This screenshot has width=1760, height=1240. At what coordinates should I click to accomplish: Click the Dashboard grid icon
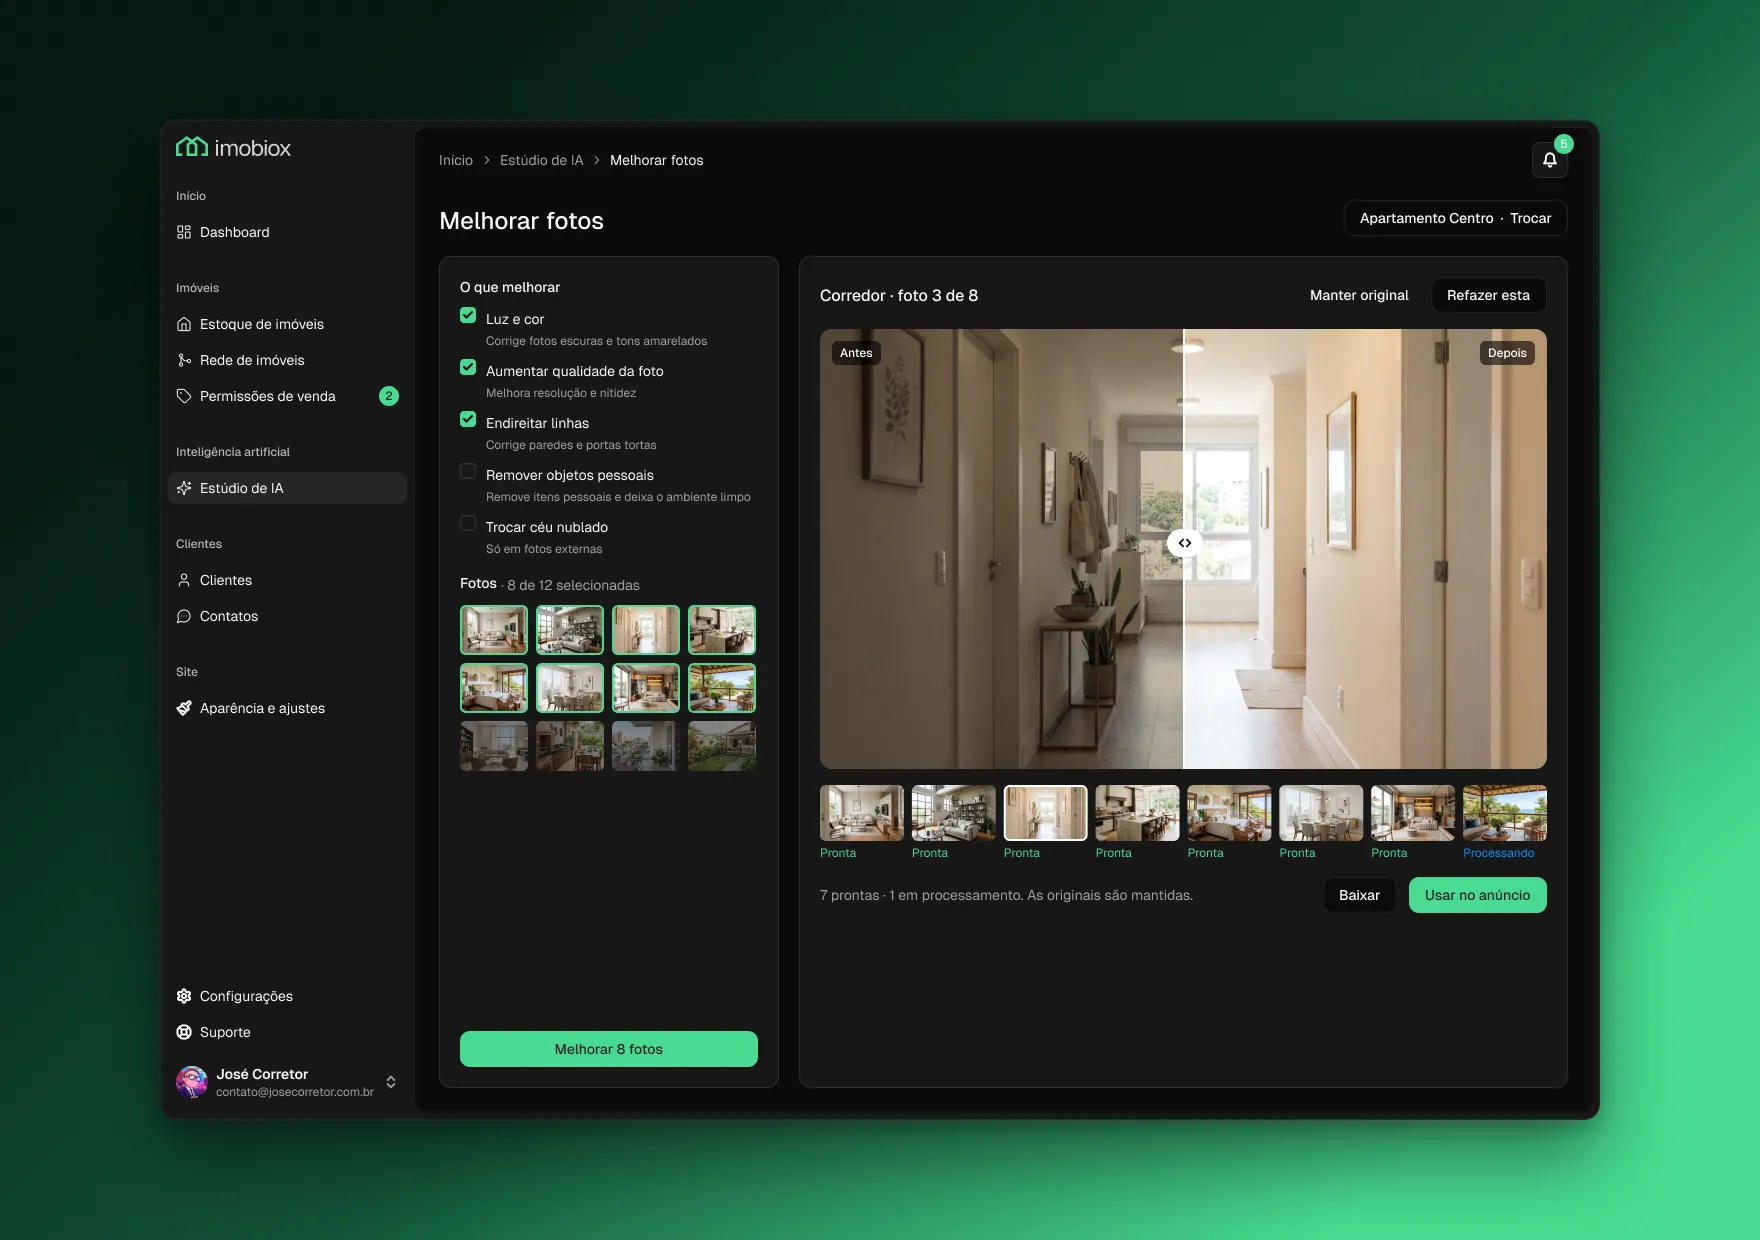184,232
